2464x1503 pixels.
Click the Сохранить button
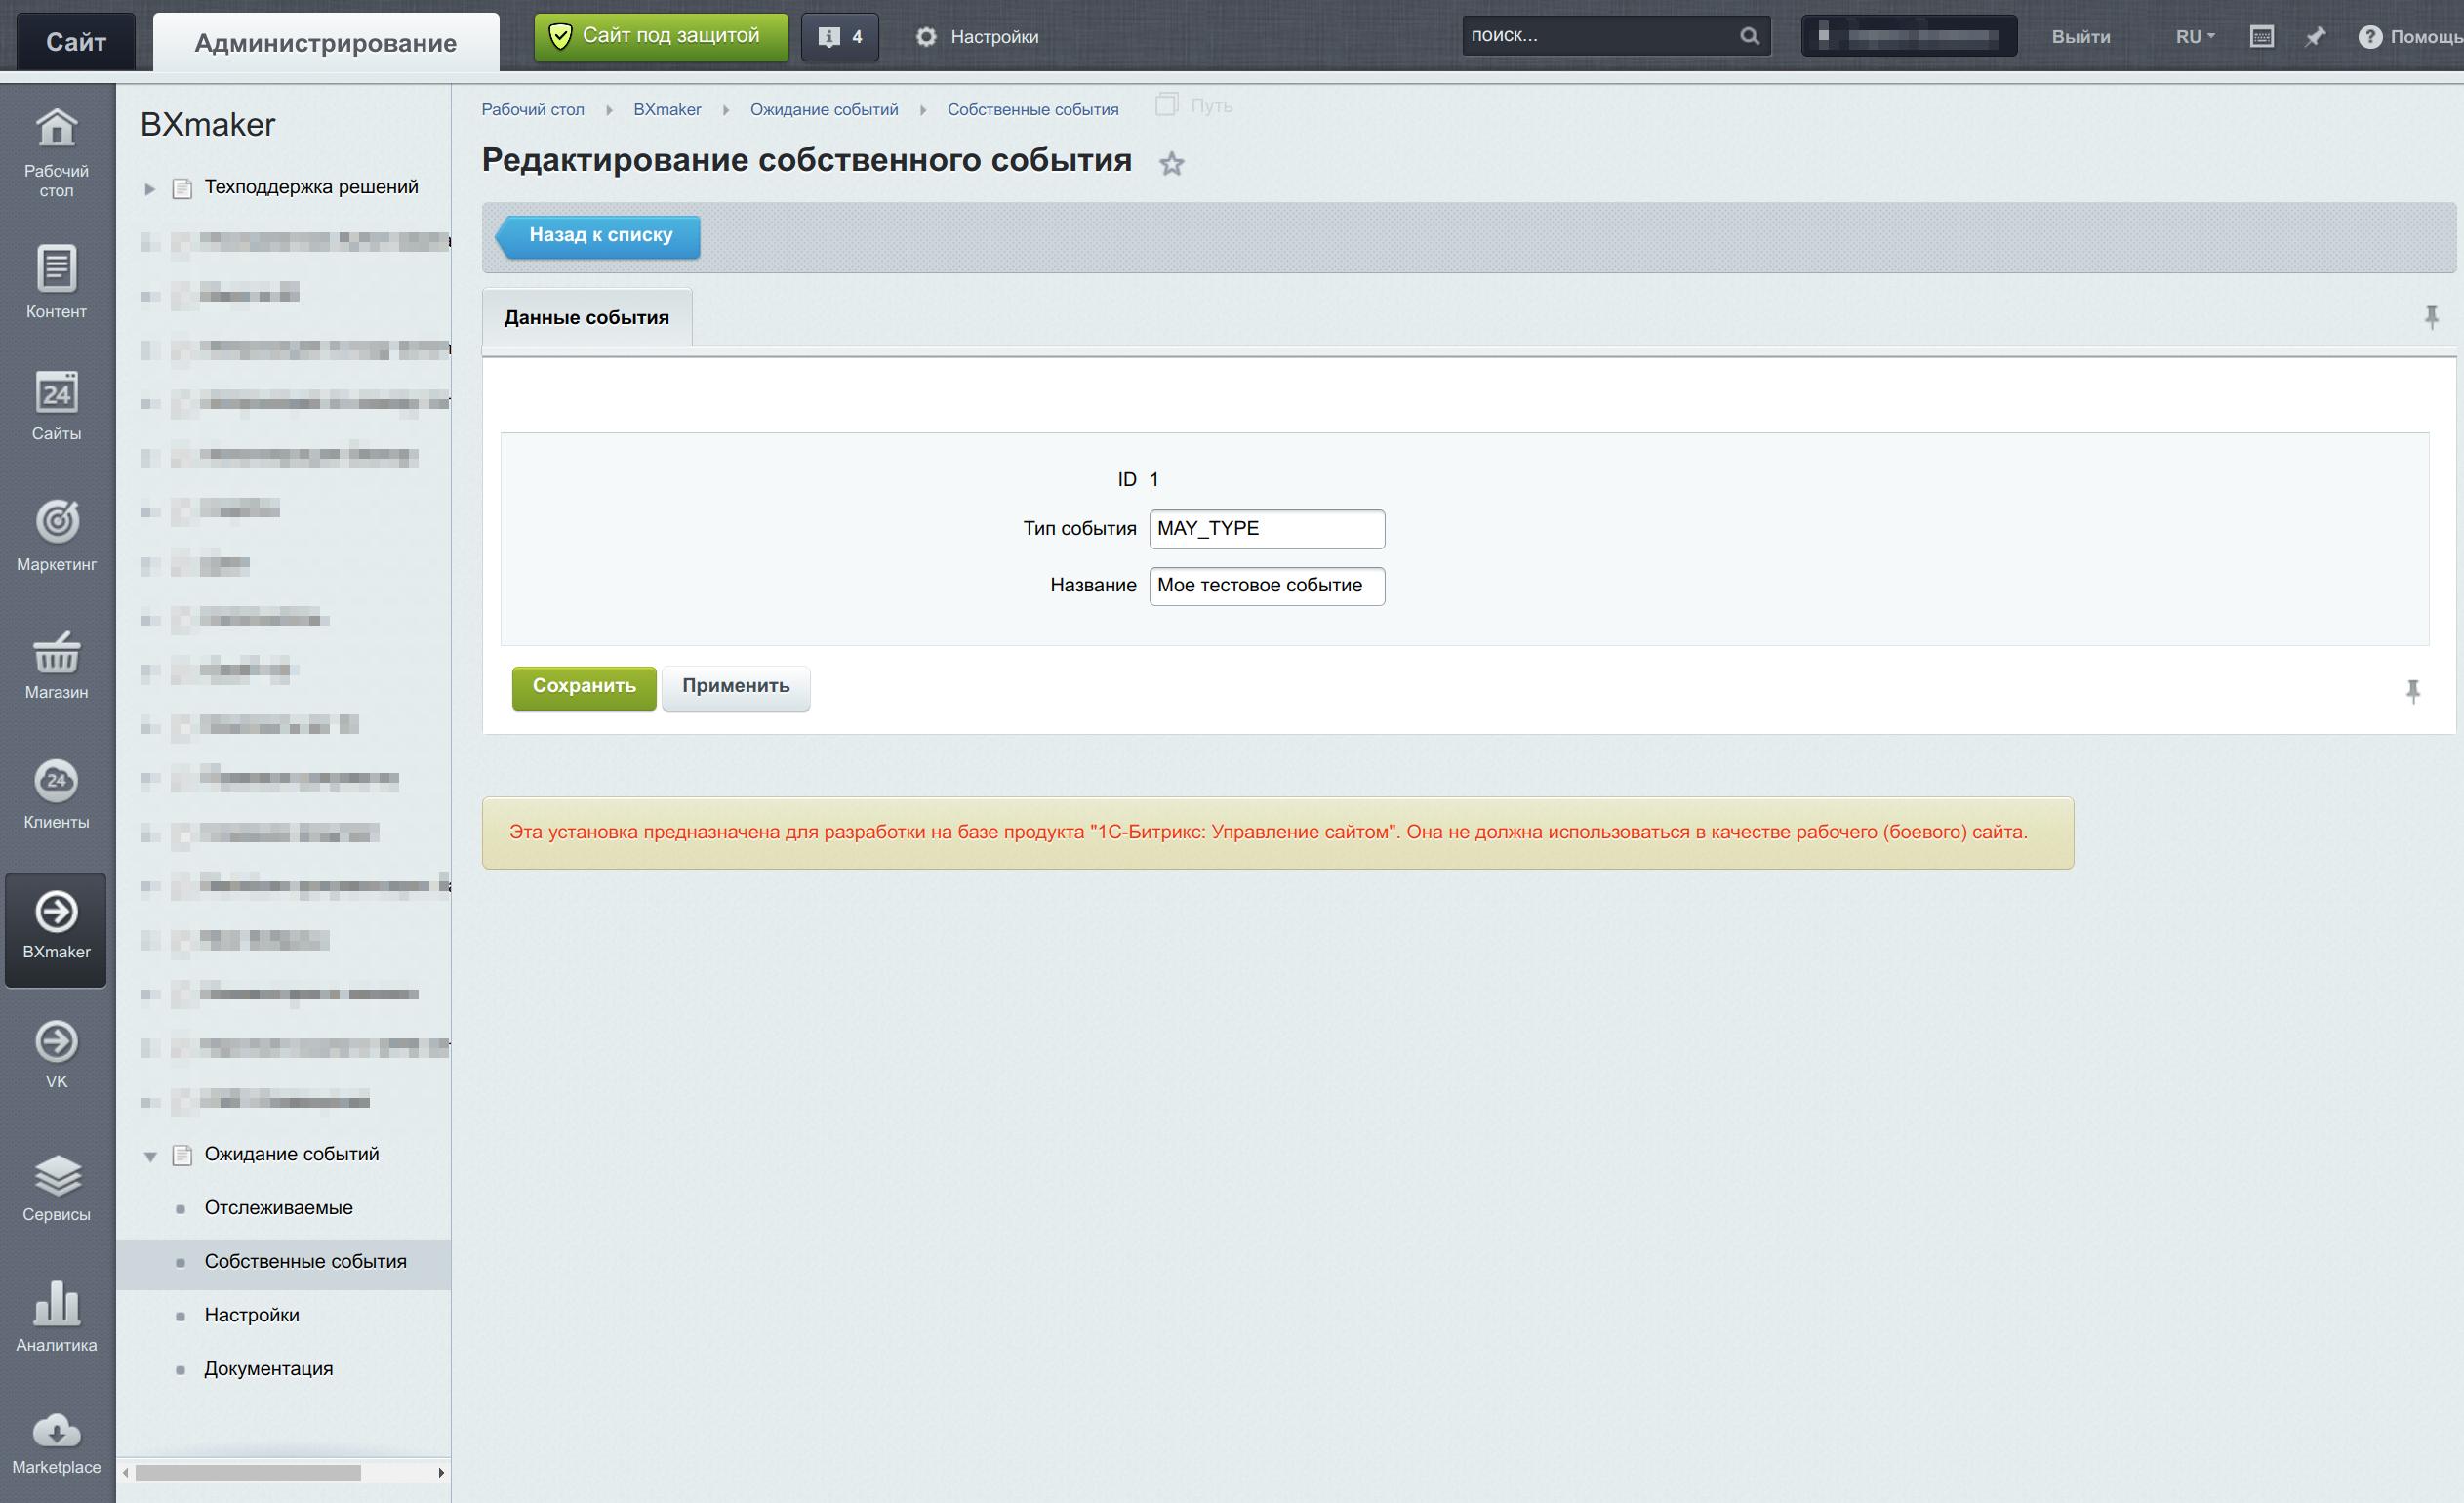point(583,686)
